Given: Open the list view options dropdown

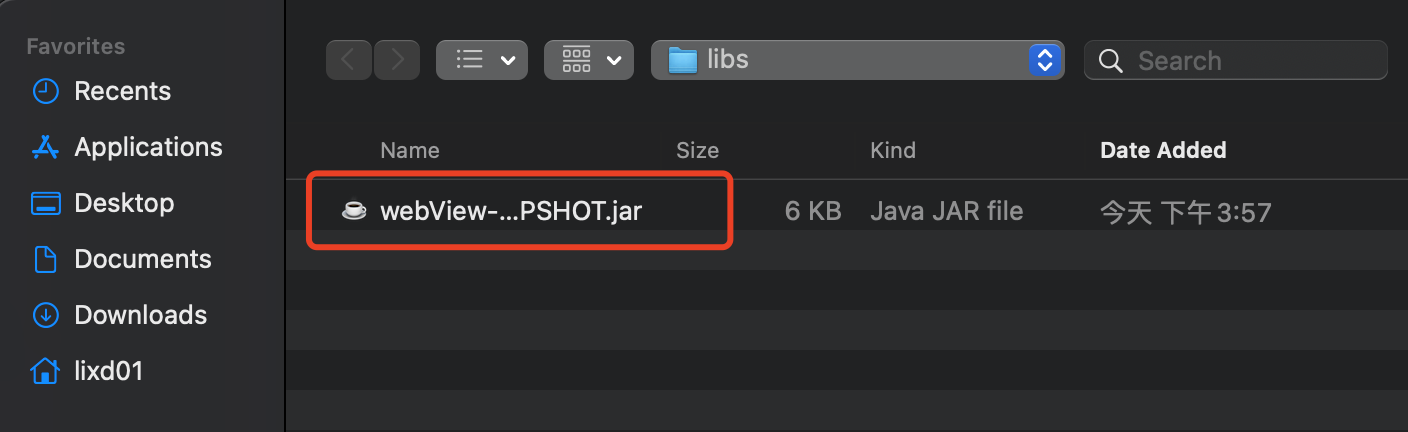Looking at the screenshot, I should 482,60.
